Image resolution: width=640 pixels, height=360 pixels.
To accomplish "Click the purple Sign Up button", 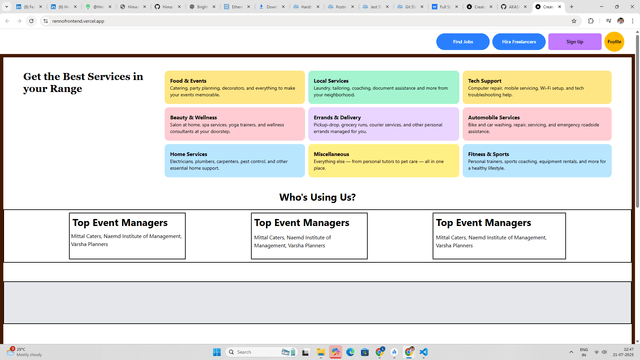I will pyautogui.click(x=575, y=42).
